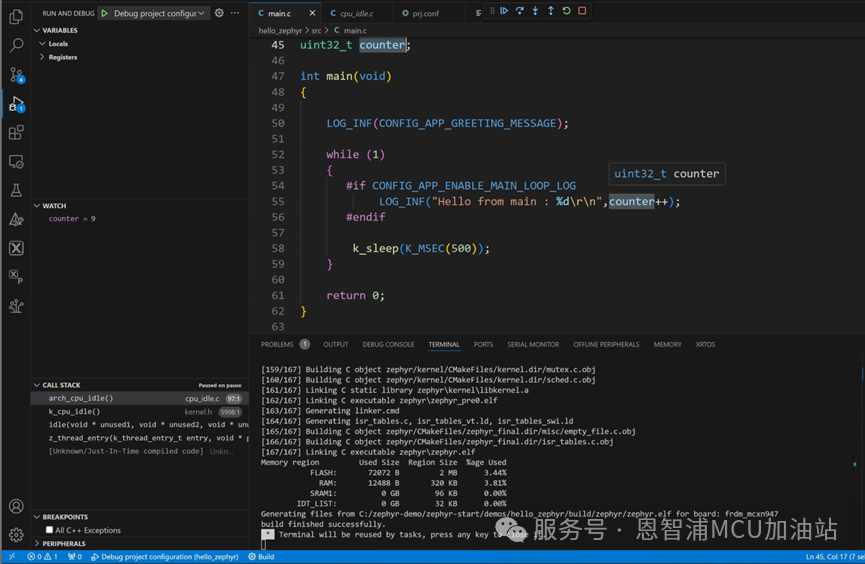
Task: Open the Source Control view
Action: point(16,75)
